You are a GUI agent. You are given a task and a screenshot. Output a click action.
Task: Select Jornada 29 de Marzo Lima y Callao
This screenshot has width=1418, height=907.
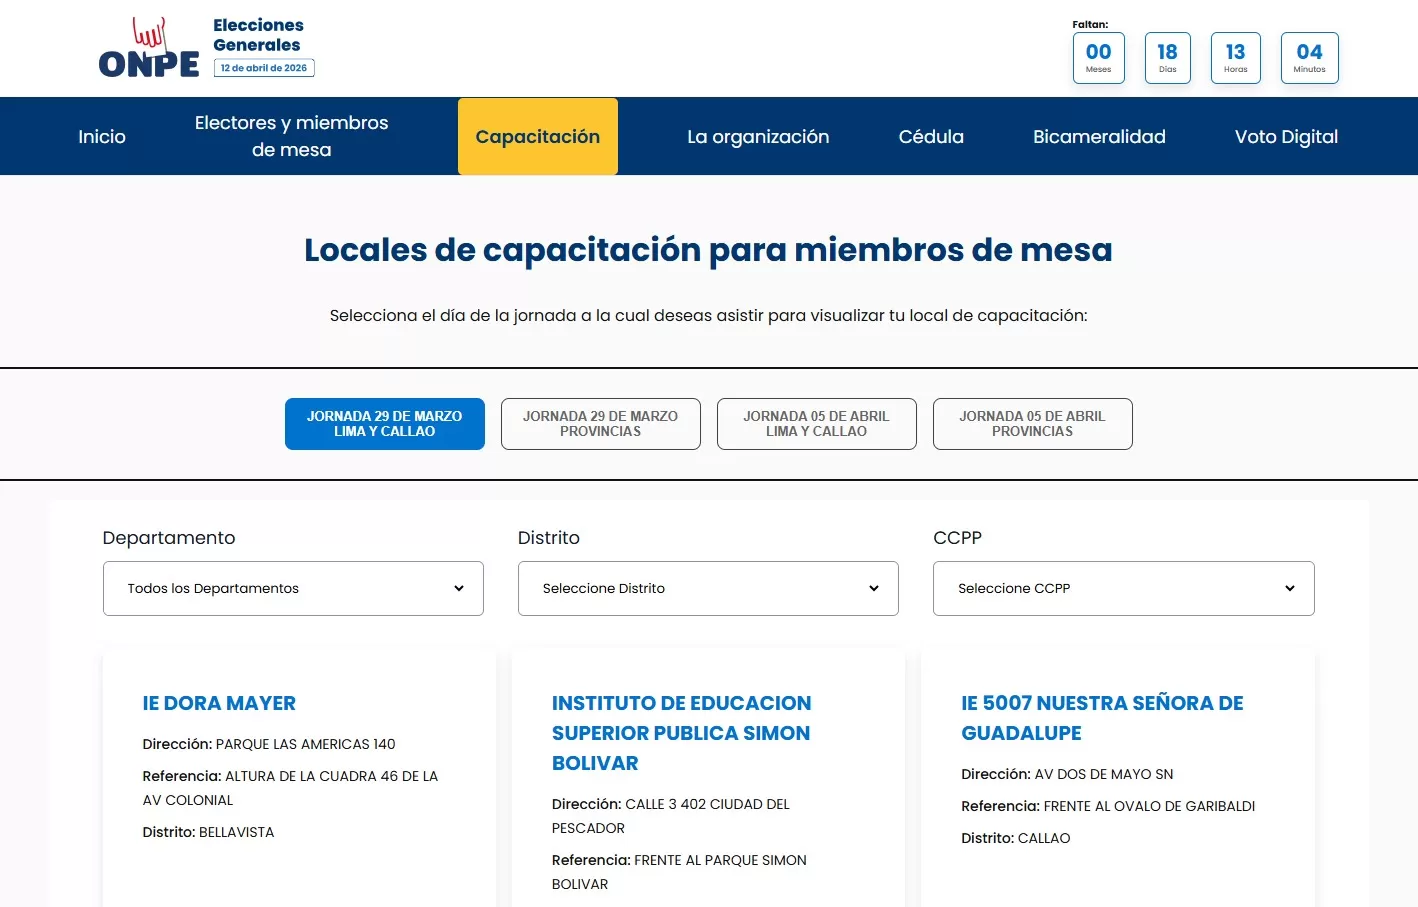point(385,424)
